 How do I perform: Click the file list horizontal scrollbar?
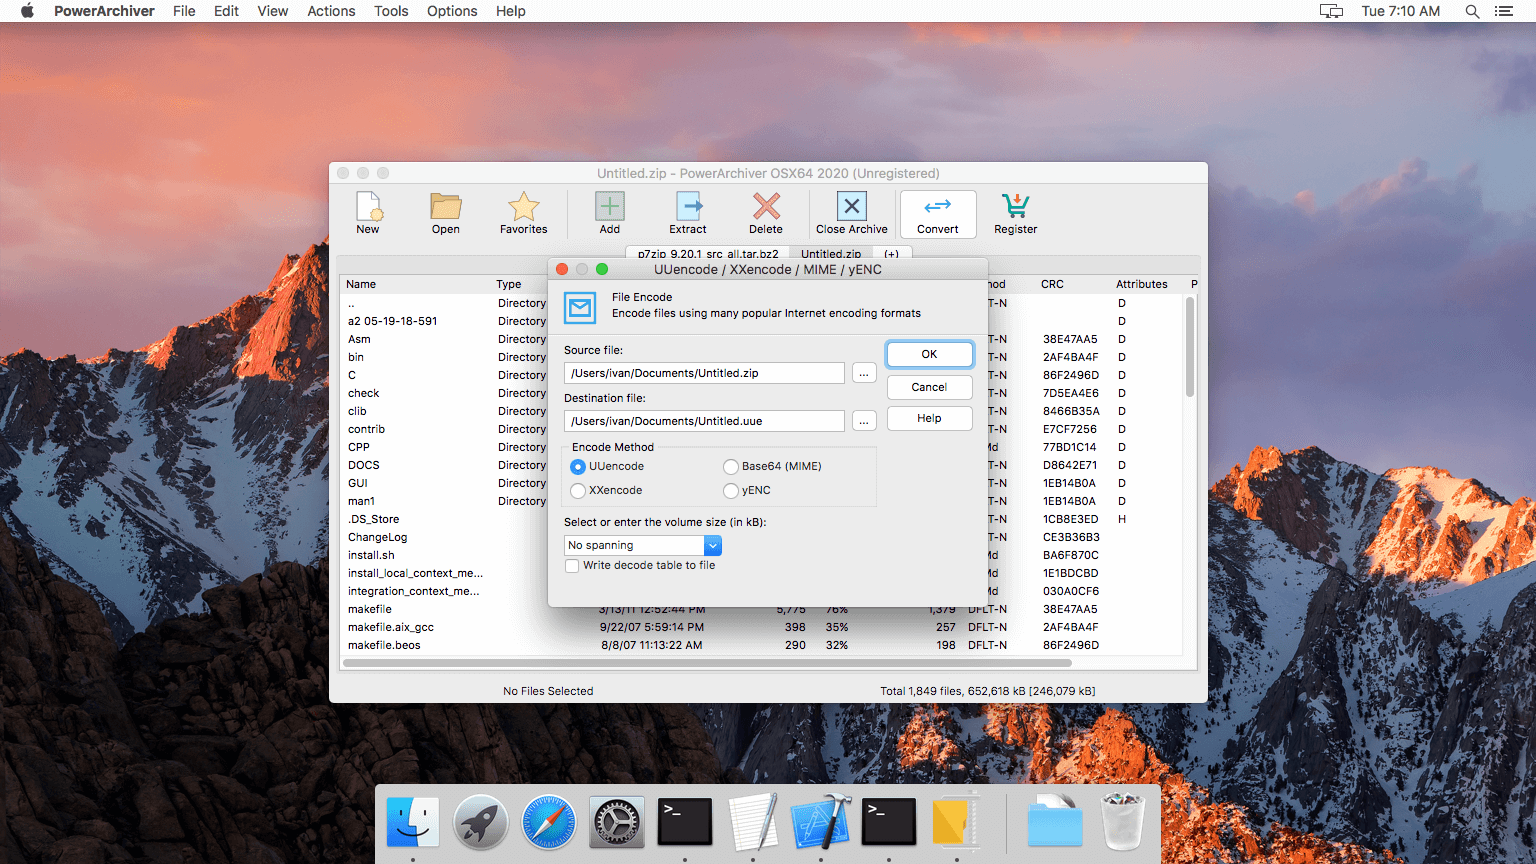click(707, 662)
